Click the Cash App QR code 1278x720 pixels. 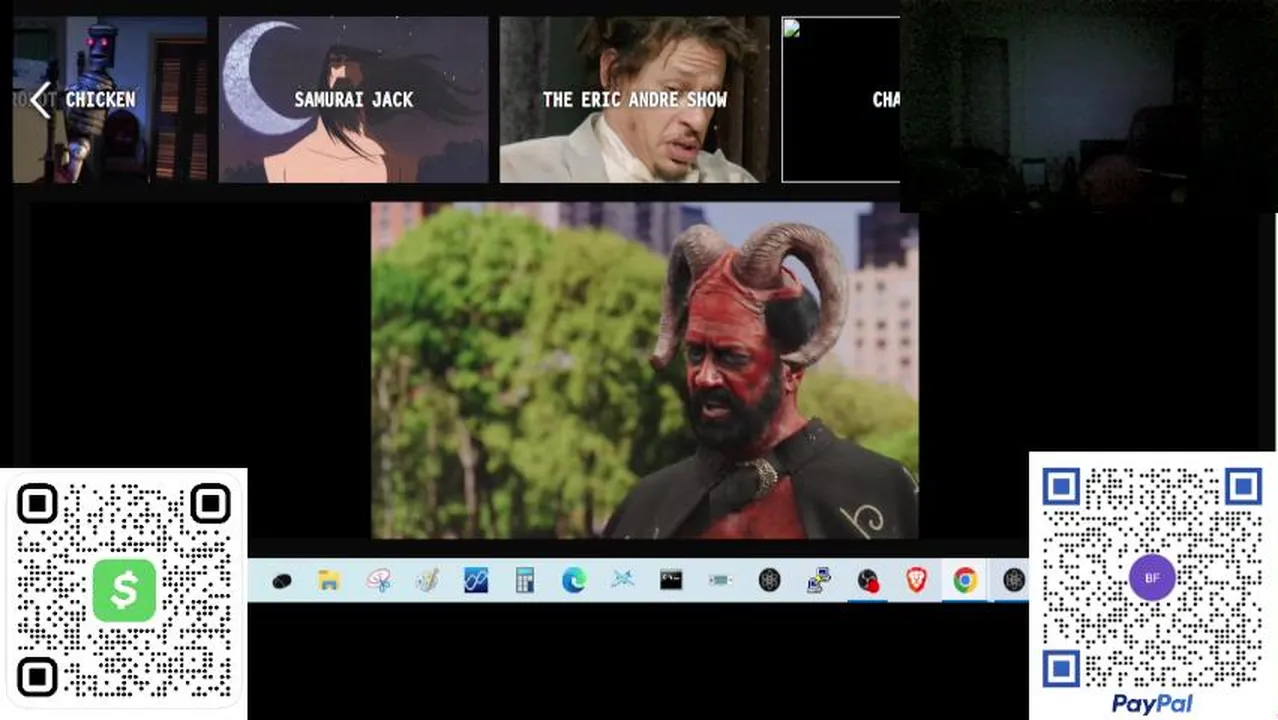pos(124,592)
